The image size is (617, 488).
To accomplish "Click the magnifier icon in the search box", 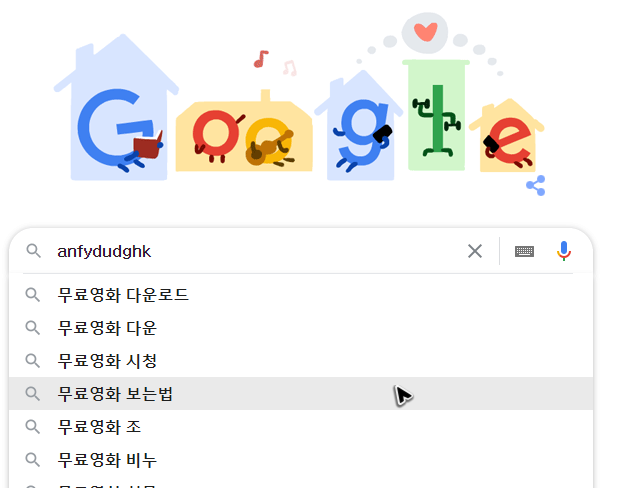I will coord(33,251).
